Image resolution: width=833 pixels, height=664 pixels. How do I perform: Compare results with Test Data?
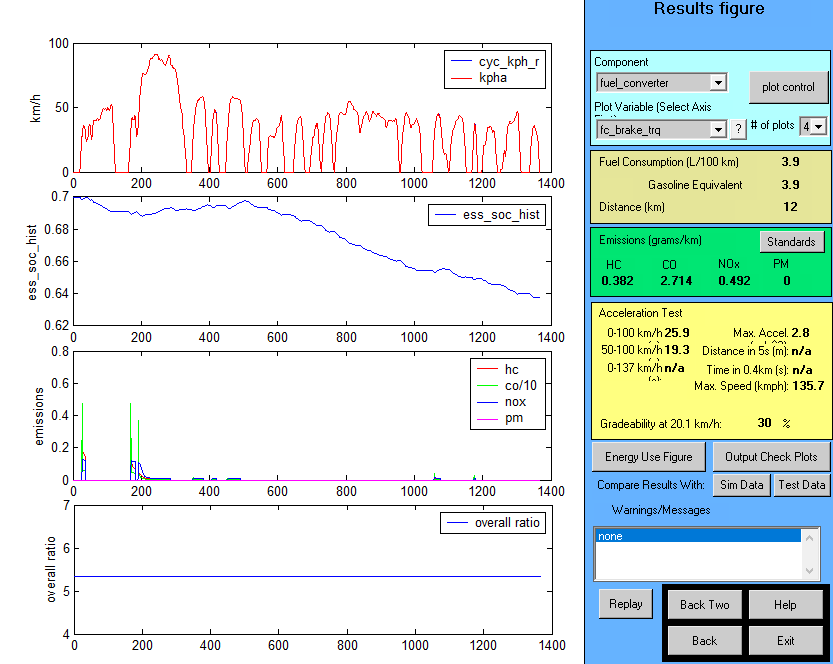coord(801,485)
